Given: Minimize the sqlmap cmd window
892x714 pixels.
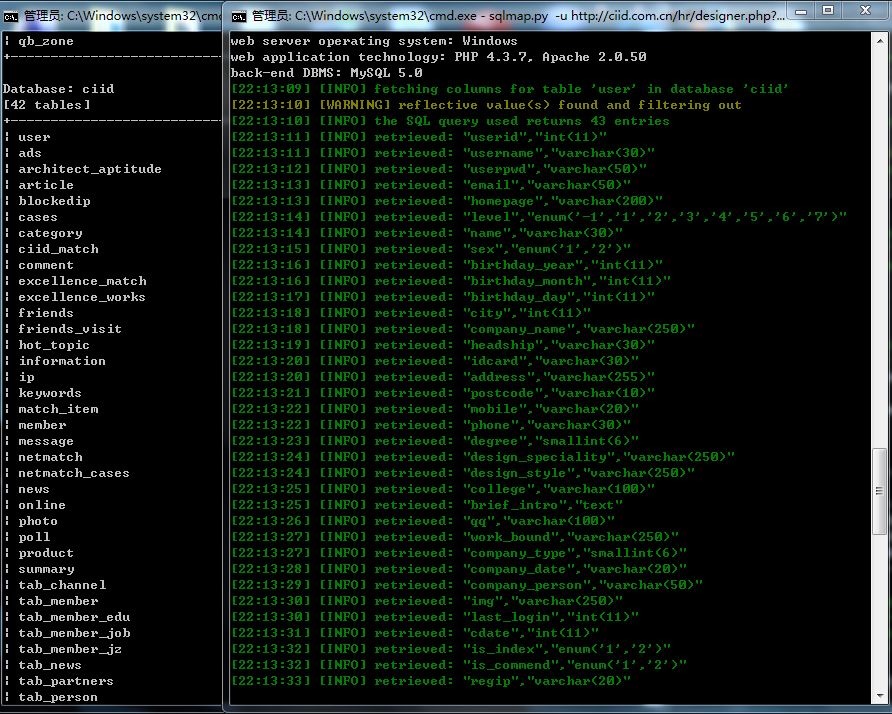Looking at the screenshot, I should click(x=801, y=11).
